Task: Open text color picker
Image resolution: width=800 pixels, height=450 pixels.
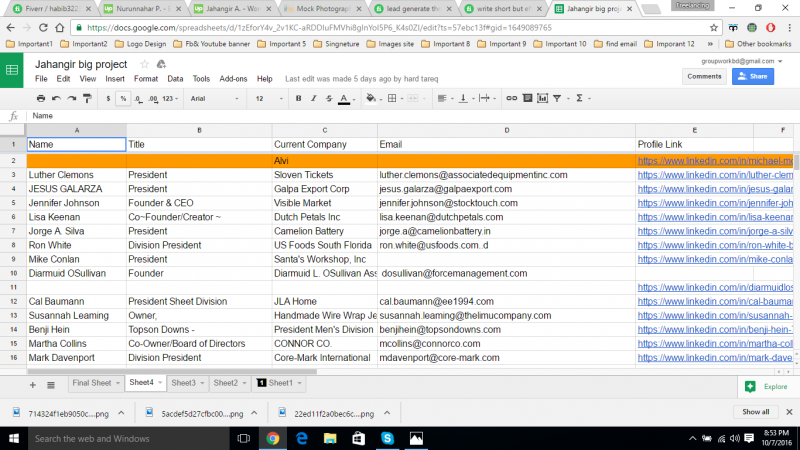Action: click(344, 99)
